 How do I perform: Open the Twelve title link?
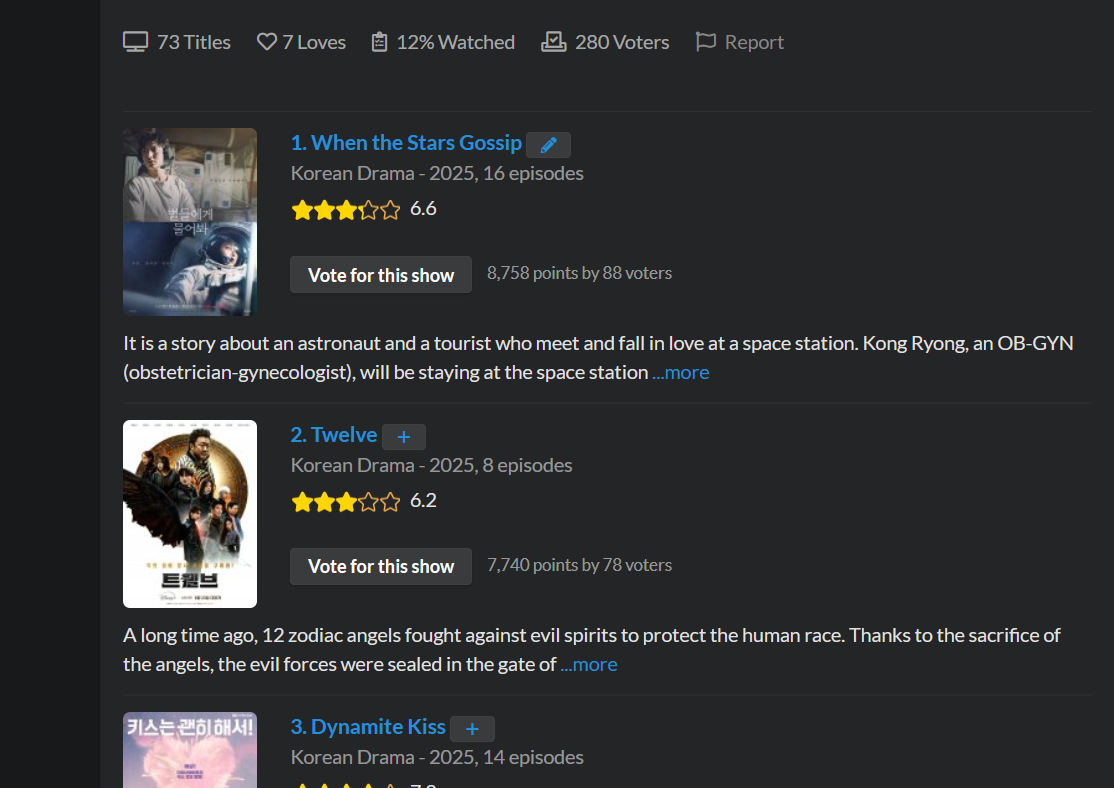tap(334, 435)
